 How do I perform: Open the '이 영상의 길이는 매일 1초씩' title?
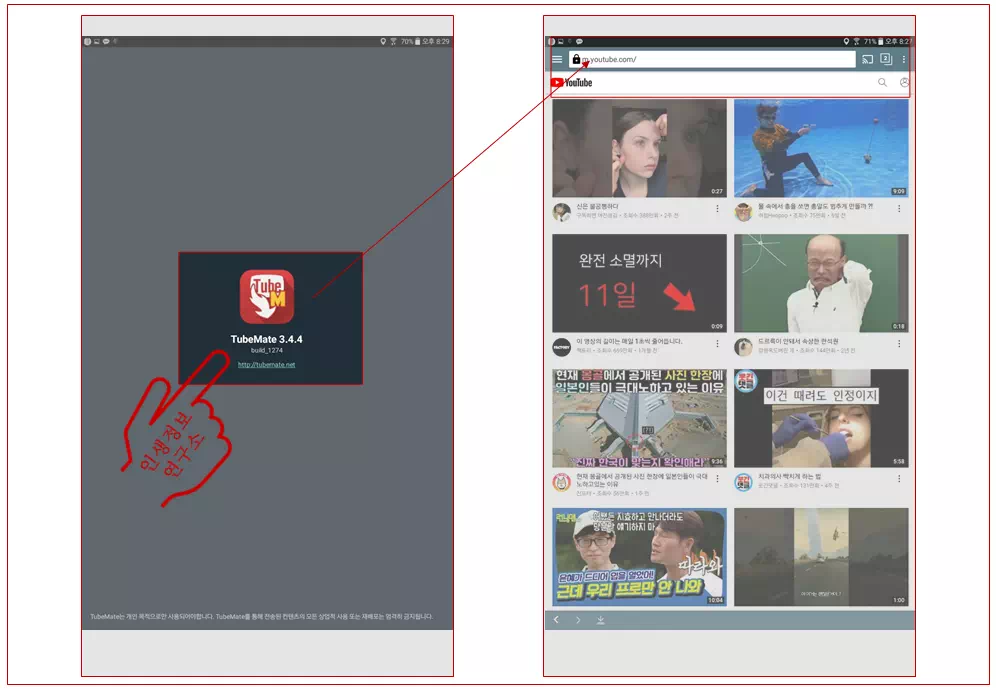629,341
